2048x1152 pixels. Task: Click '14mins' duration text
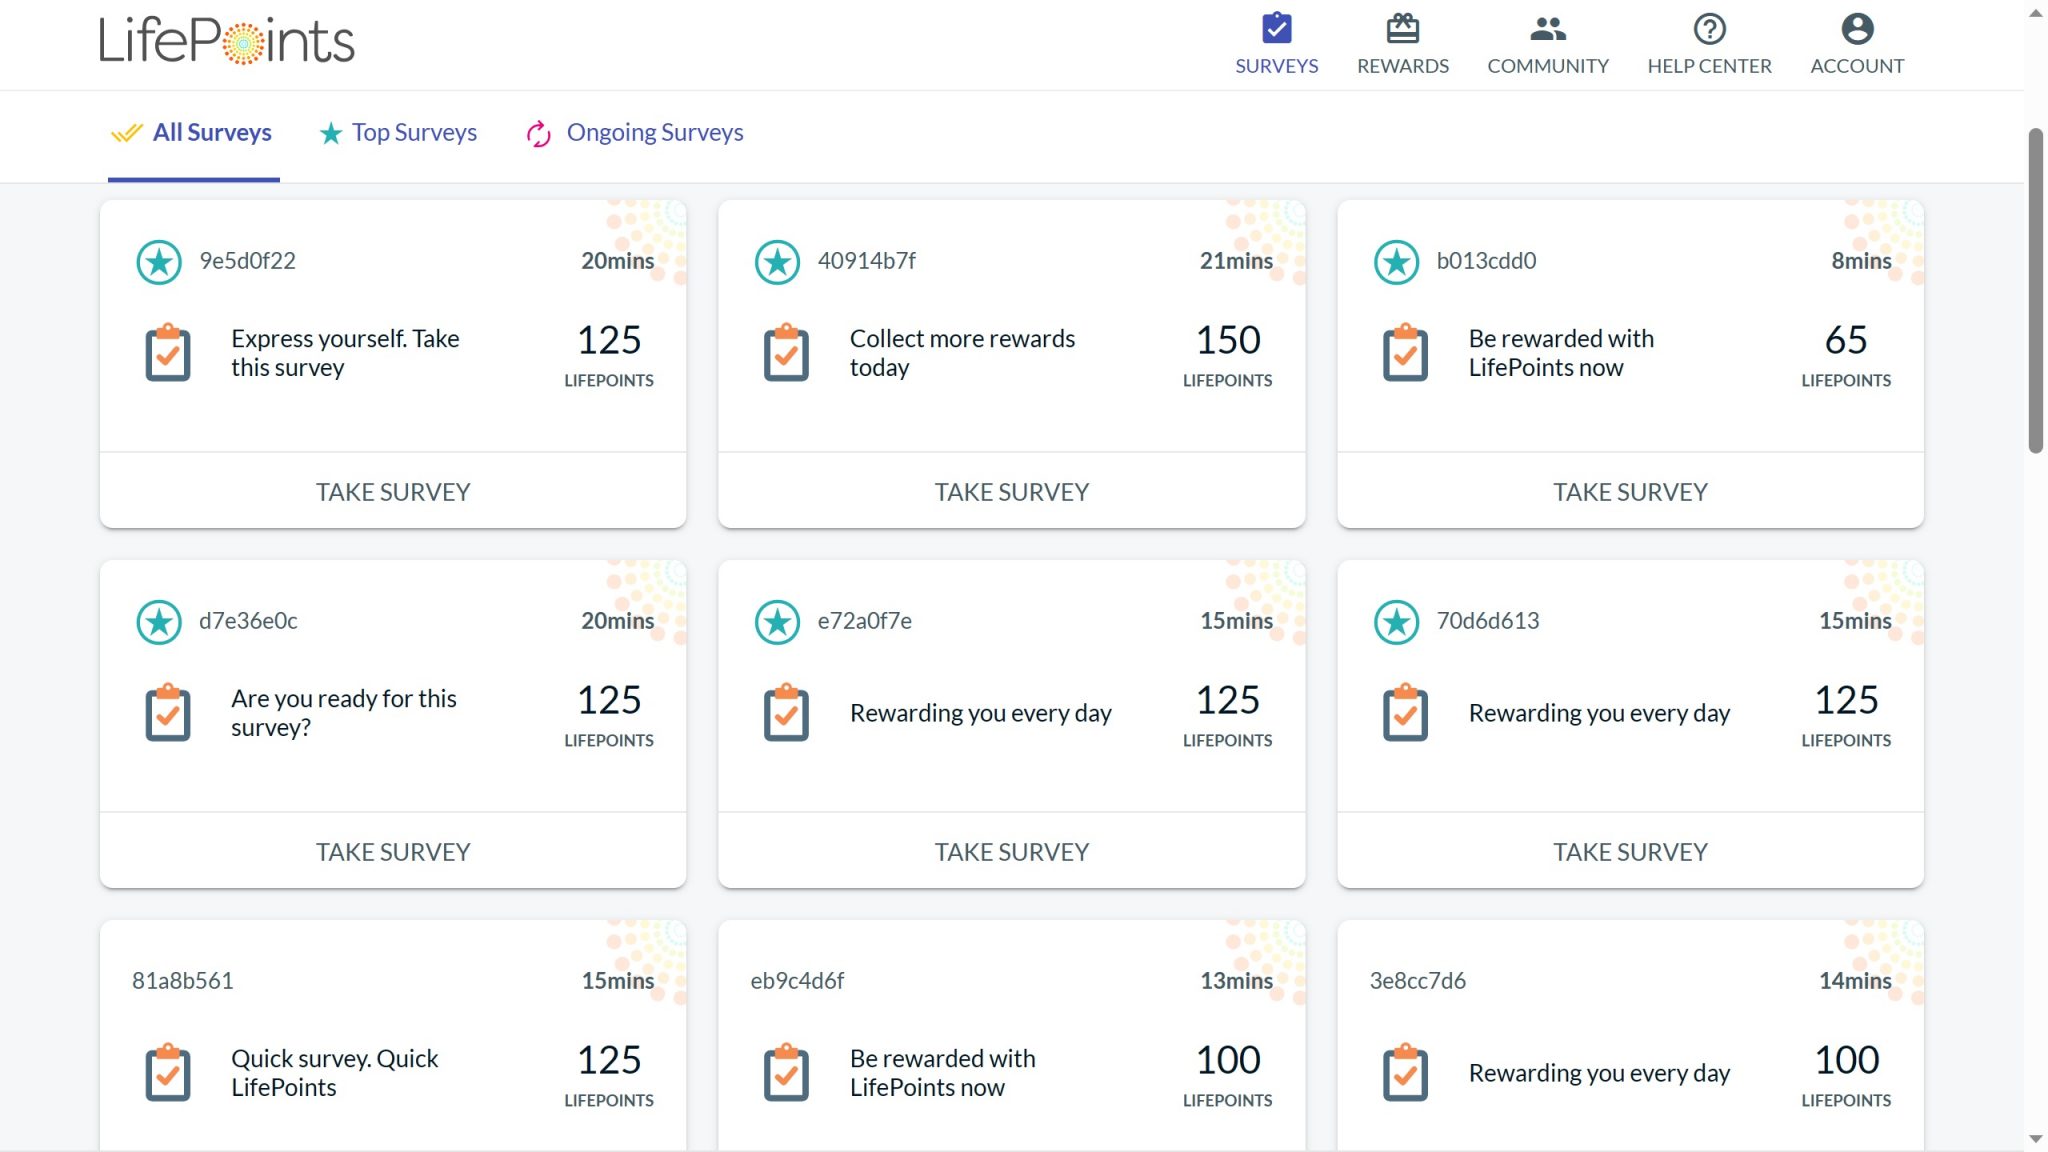tap(1855, 981)
